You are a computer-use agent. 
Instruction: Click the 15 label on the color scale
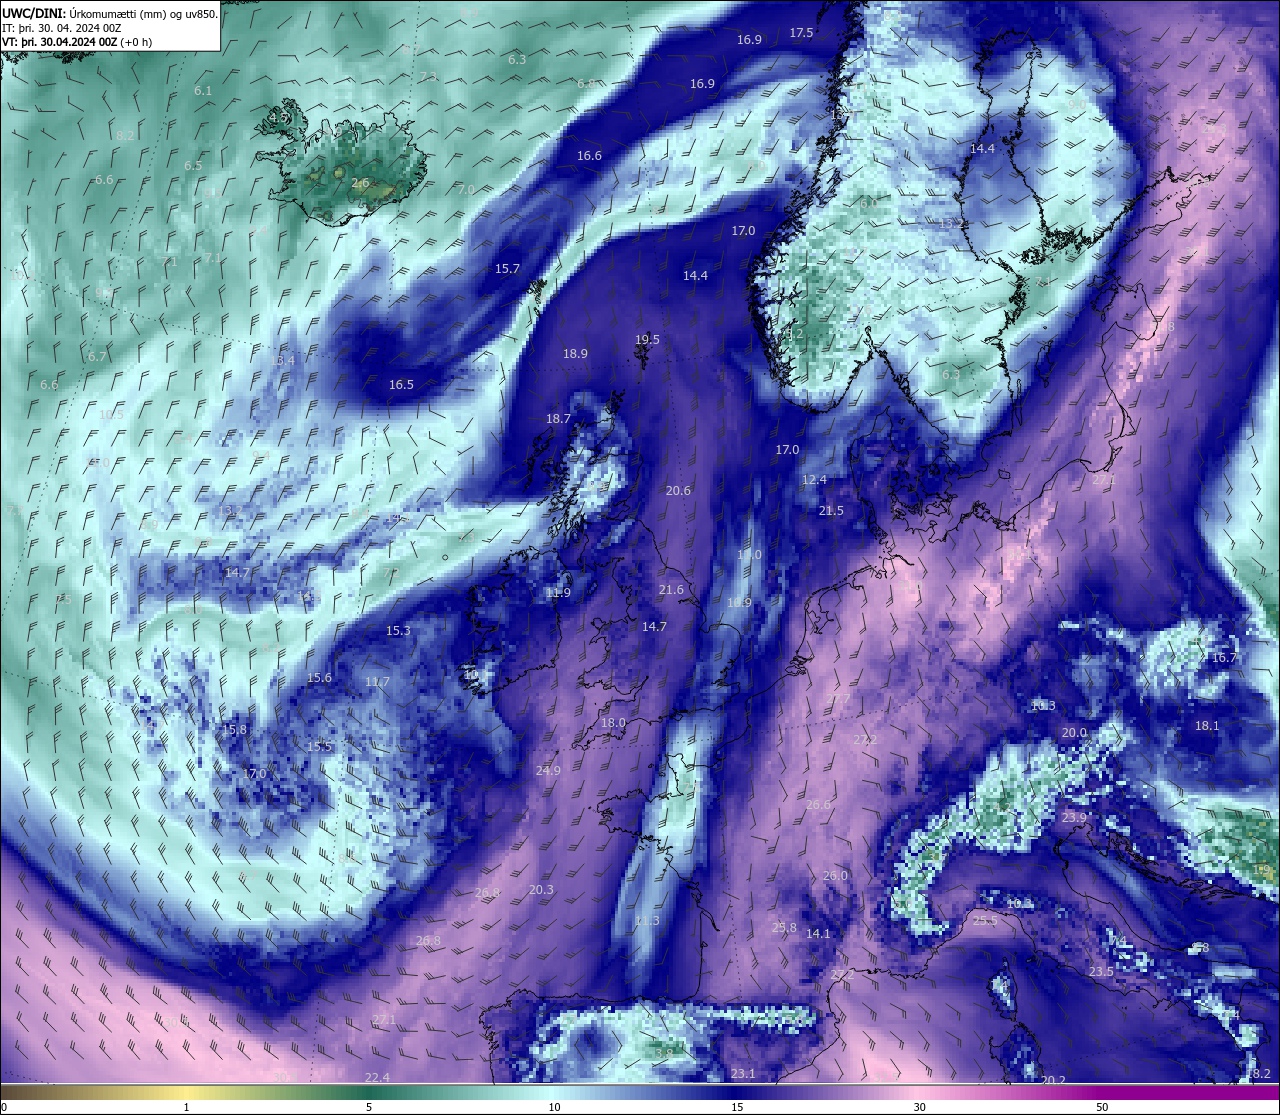(736, 1107)
